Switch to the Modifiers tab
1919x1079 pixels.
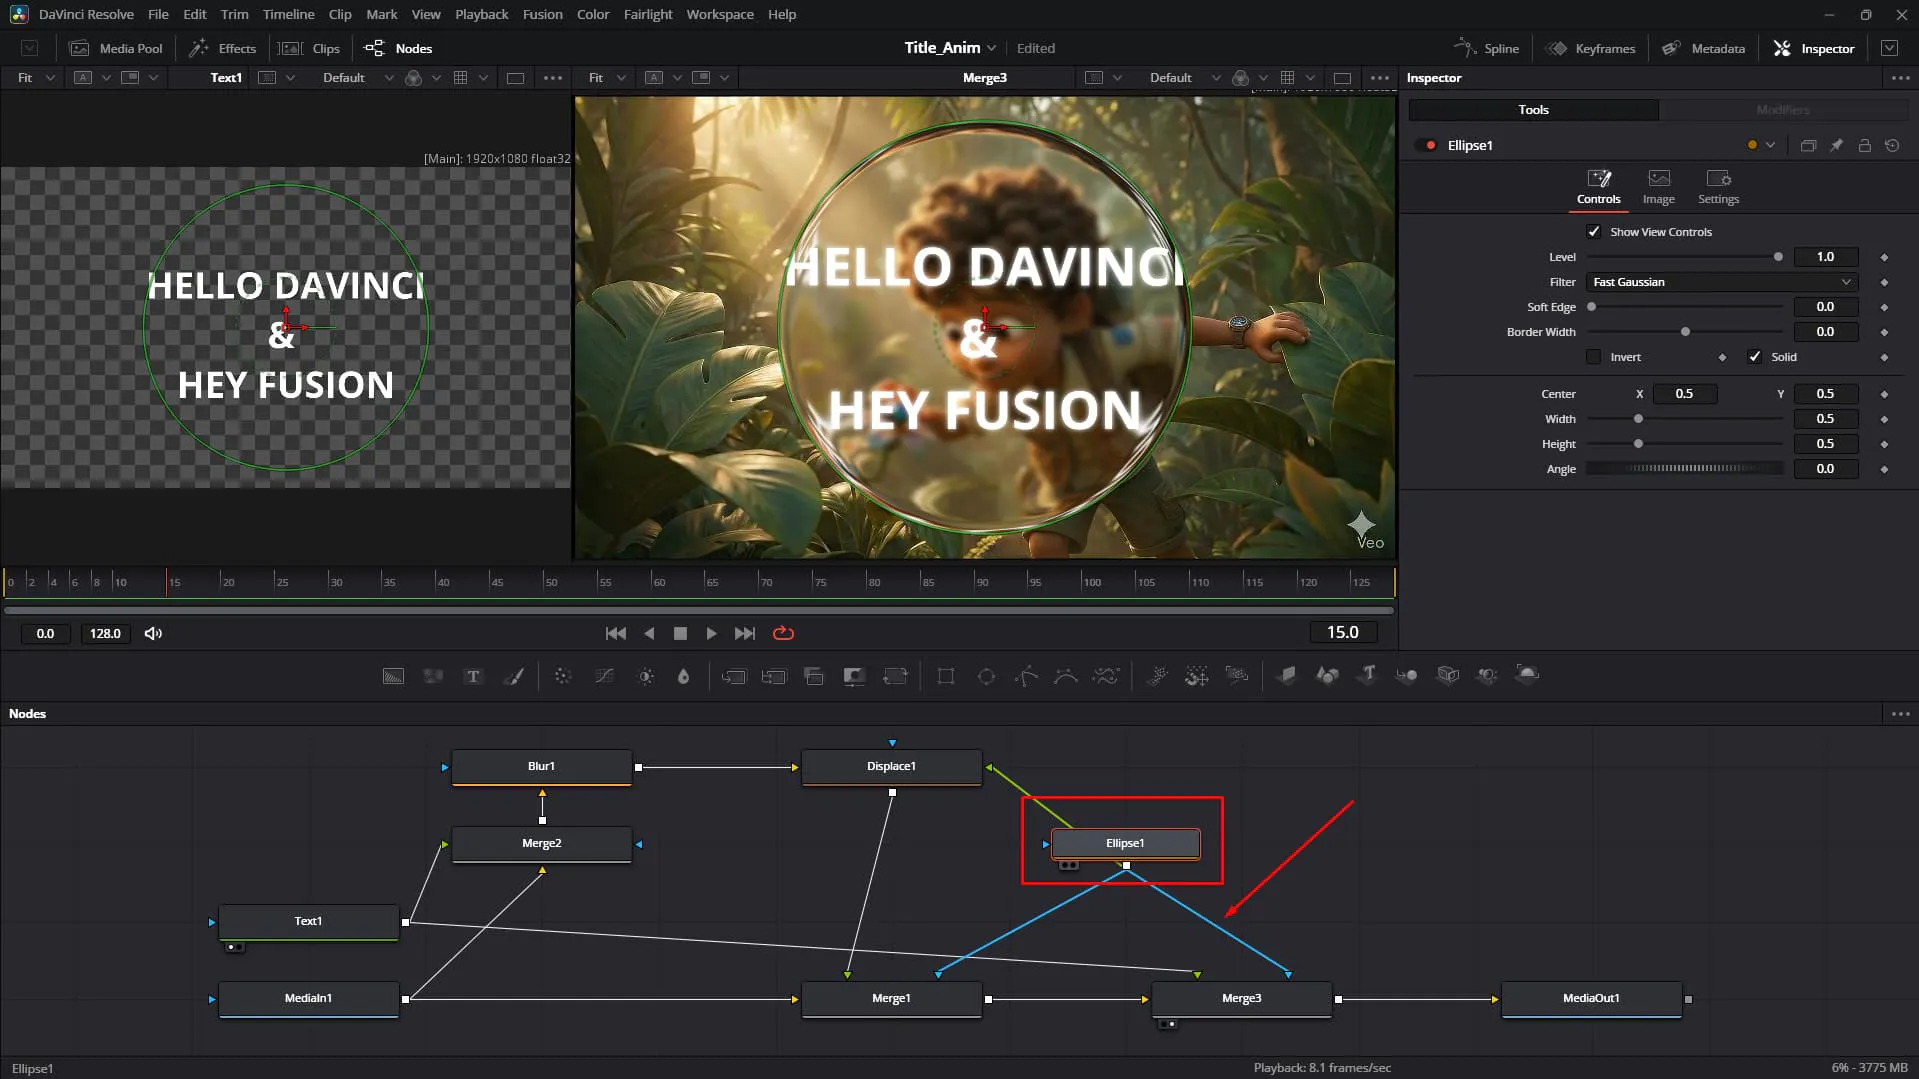point(1782,110)
